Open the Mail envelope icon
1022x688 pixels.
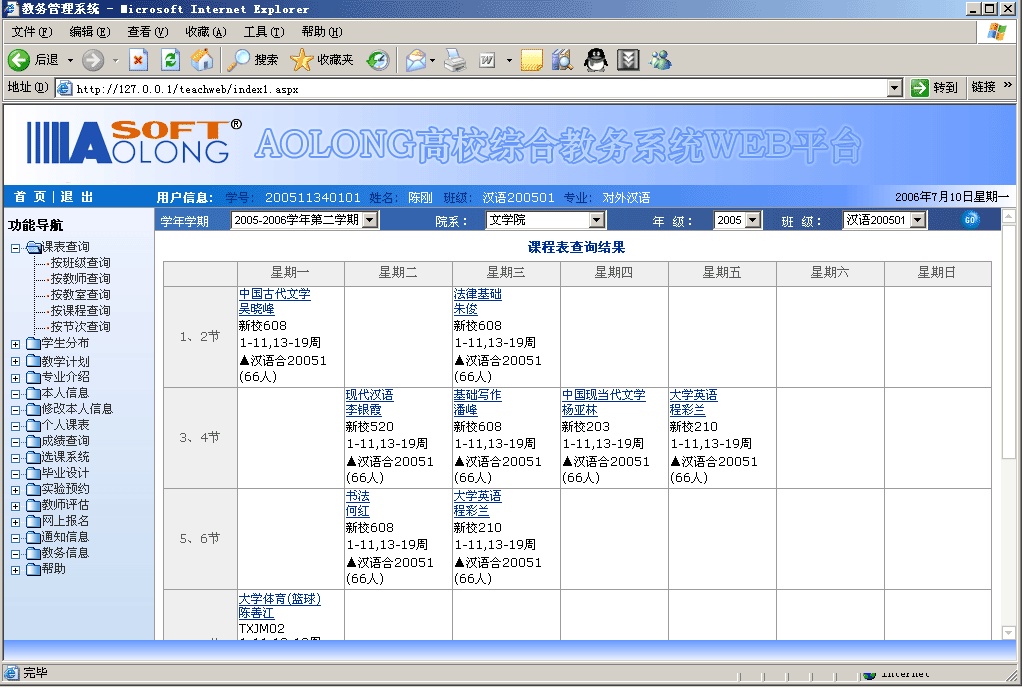[415, 60]
